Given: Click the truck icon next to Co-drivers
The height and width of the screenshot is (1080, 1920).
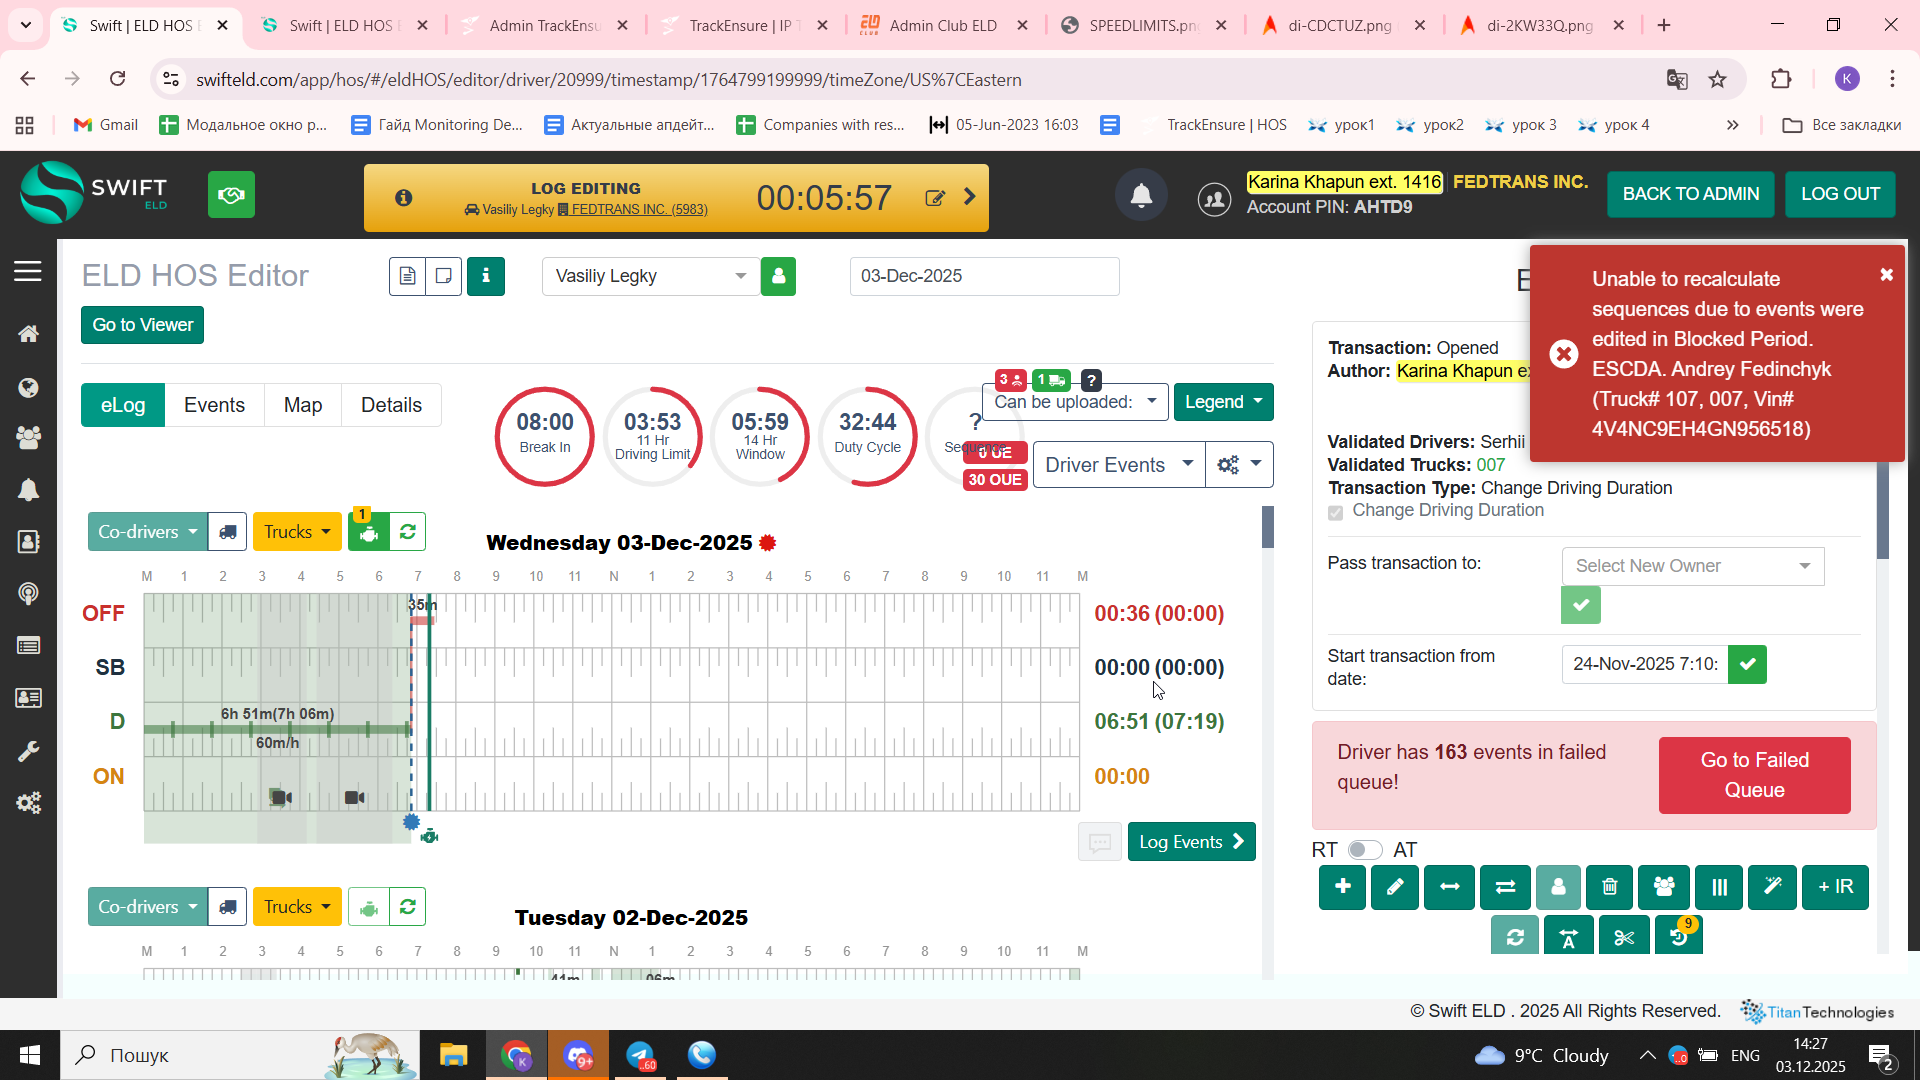Looking at the screenshot, I should point(228,532).
